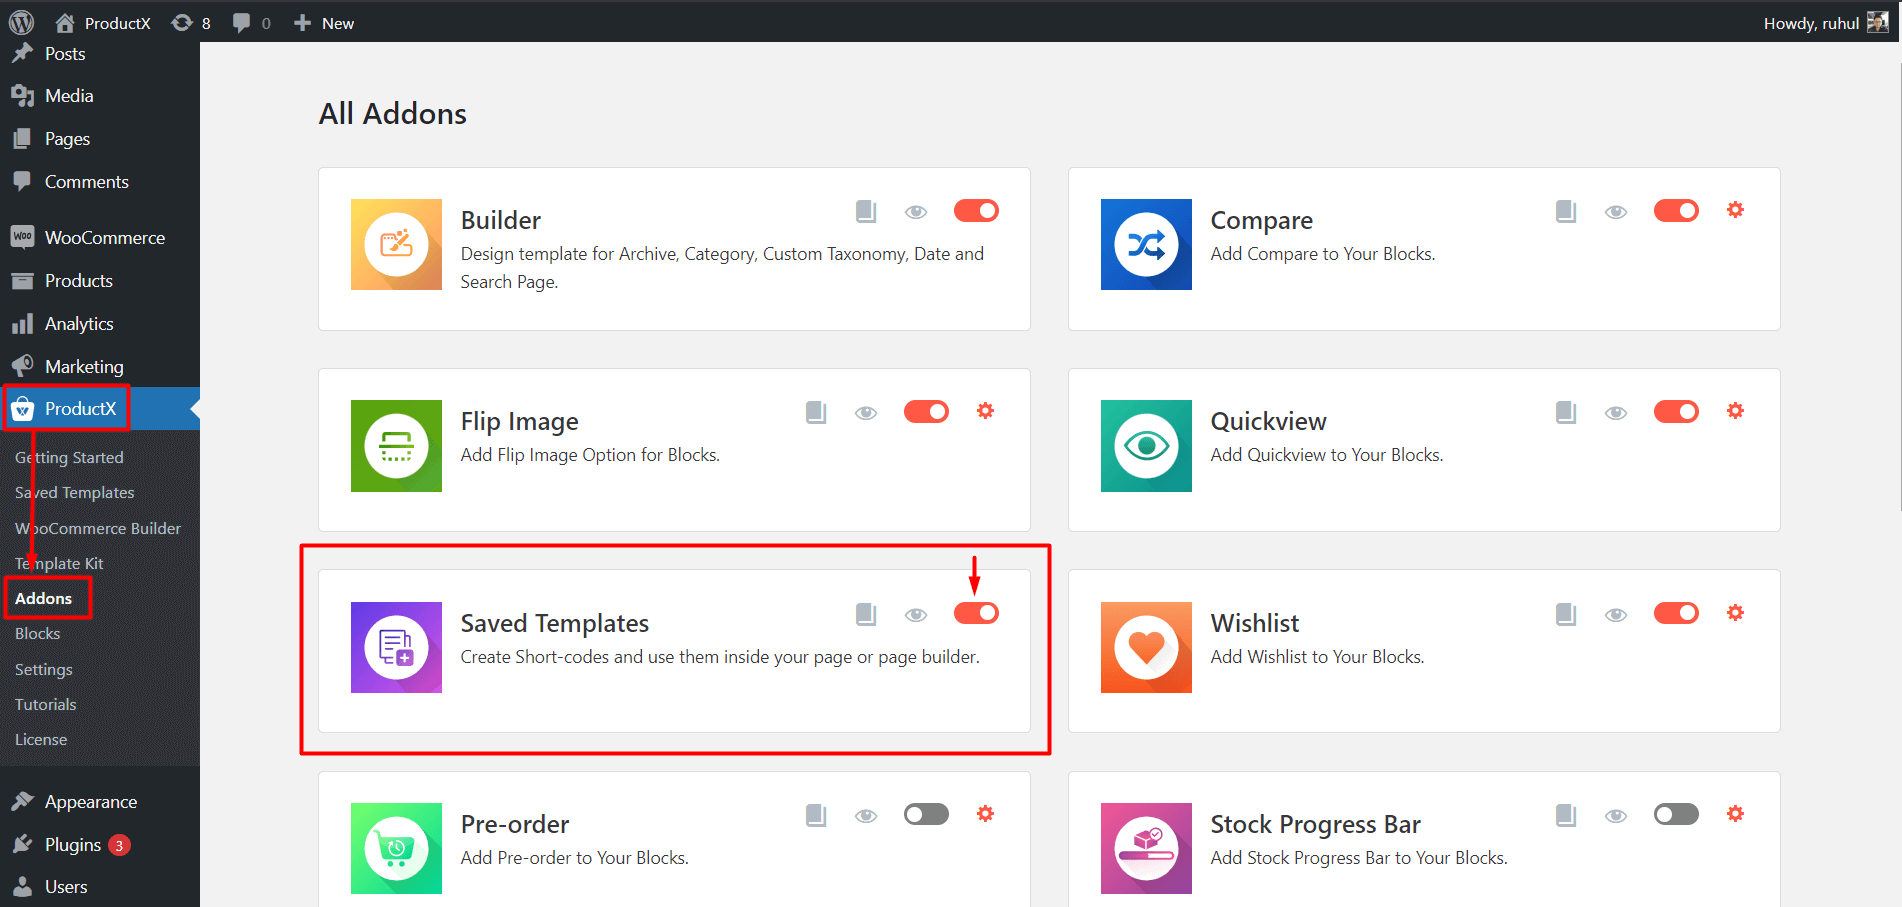Open Pre-order addon settings gear
1902x907 pixels.
tap(986, 814)
